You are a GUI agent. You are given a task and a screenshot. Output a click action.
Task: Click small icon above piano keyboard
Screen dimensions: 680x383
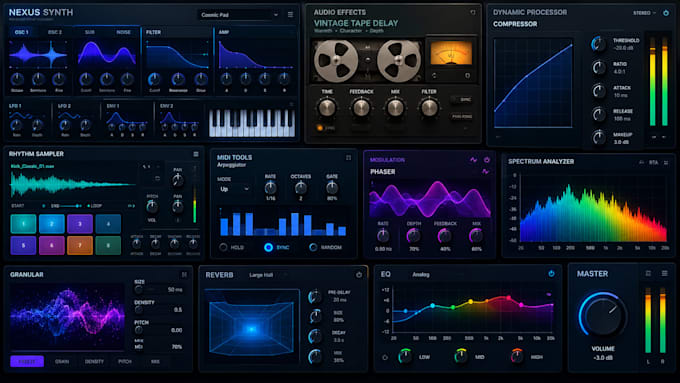coord(291,104)
